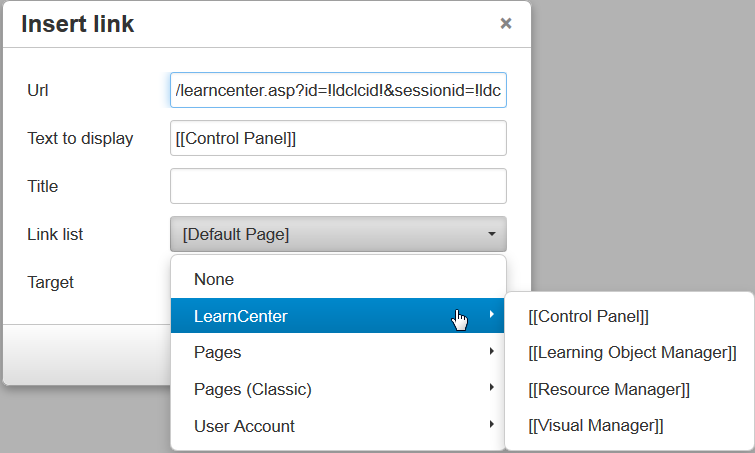The image size is (755, 453).
Task: Click the Title input field
Action: pos(338,186)
